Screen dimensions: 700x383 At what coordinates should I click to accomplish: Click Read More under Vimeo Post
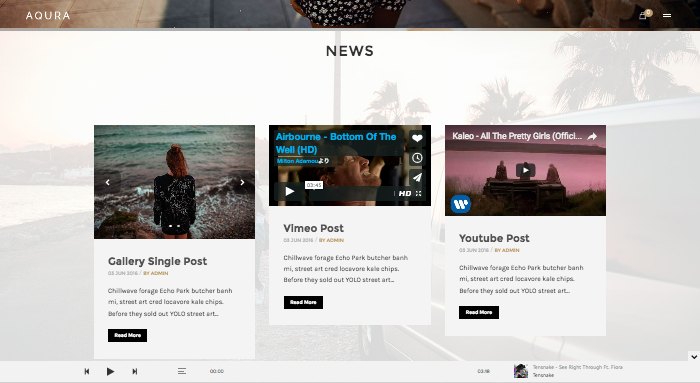pos(303,302)
